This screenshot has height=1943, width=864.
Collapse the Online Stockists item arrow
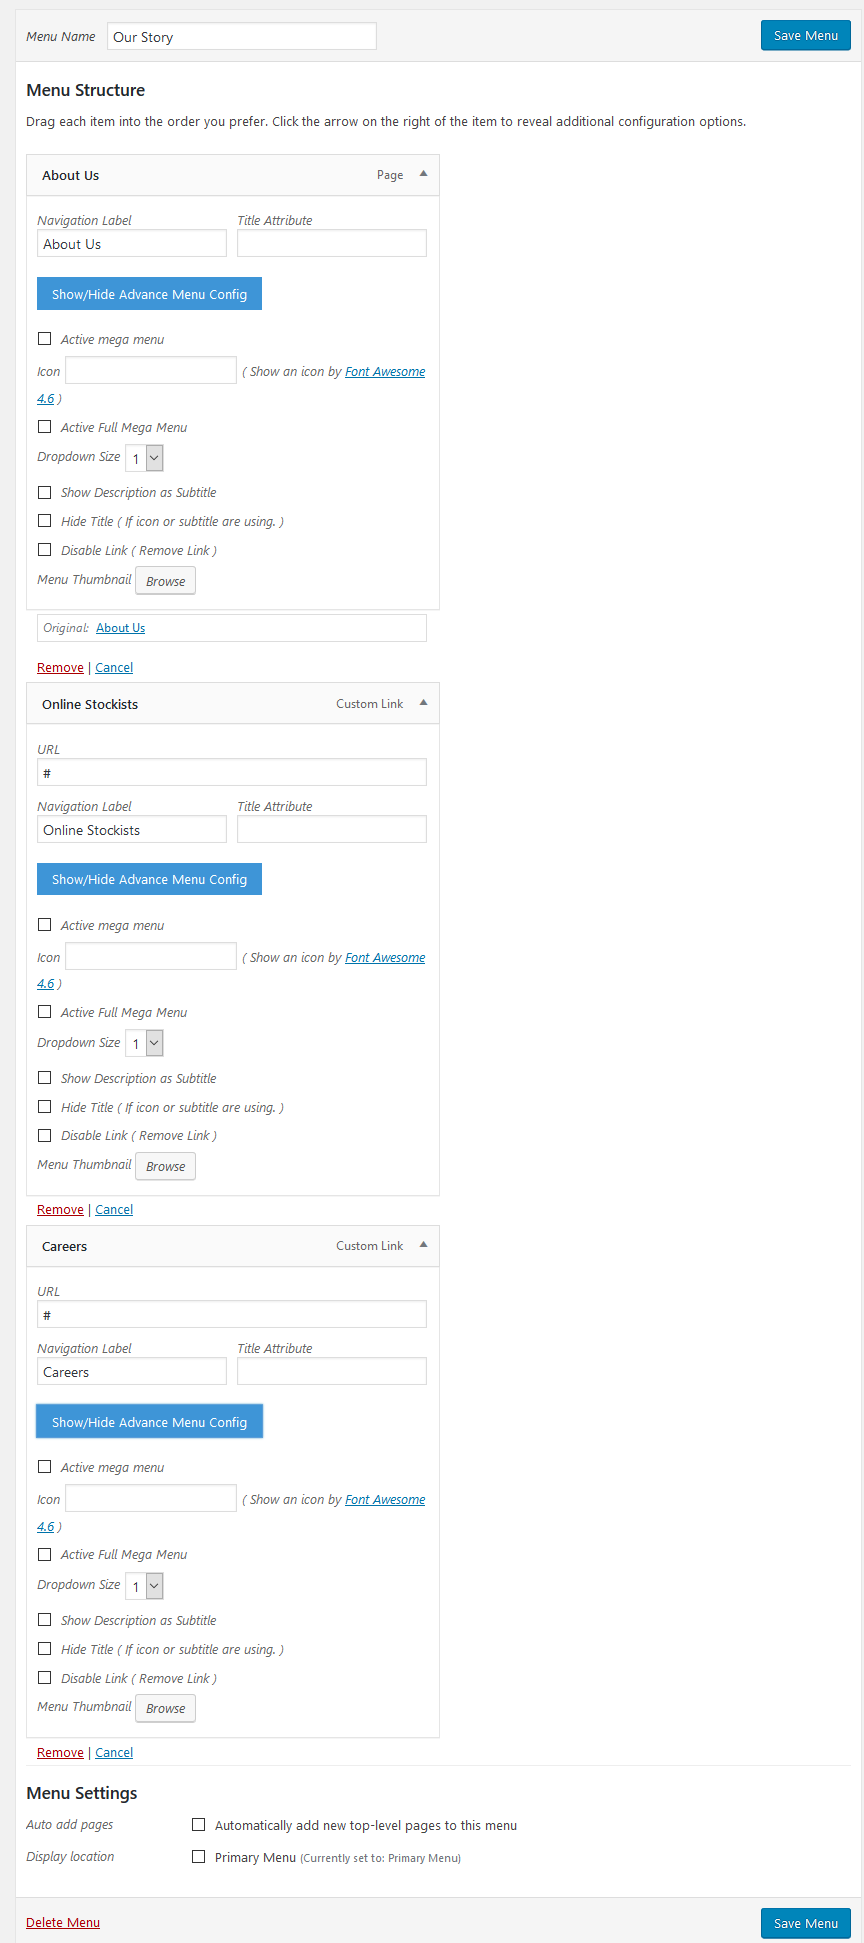pos(423,703)
